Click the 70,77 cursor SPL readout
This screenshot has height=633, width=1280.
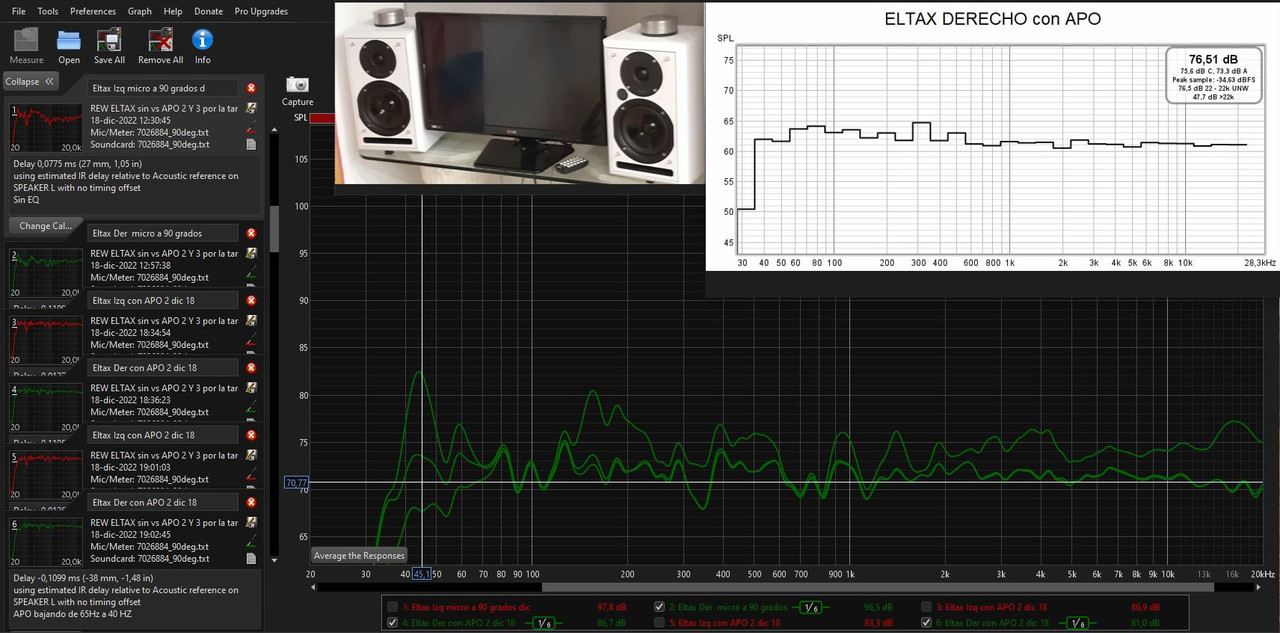297,482
